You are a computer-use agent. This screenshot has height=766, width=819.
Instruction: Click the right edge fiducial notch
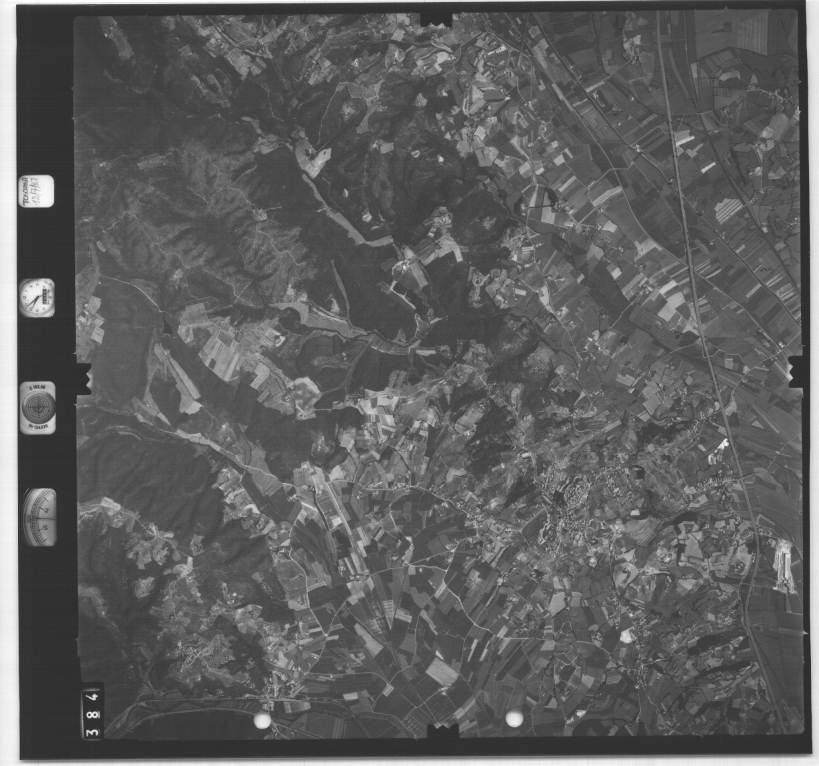(797, 371)
